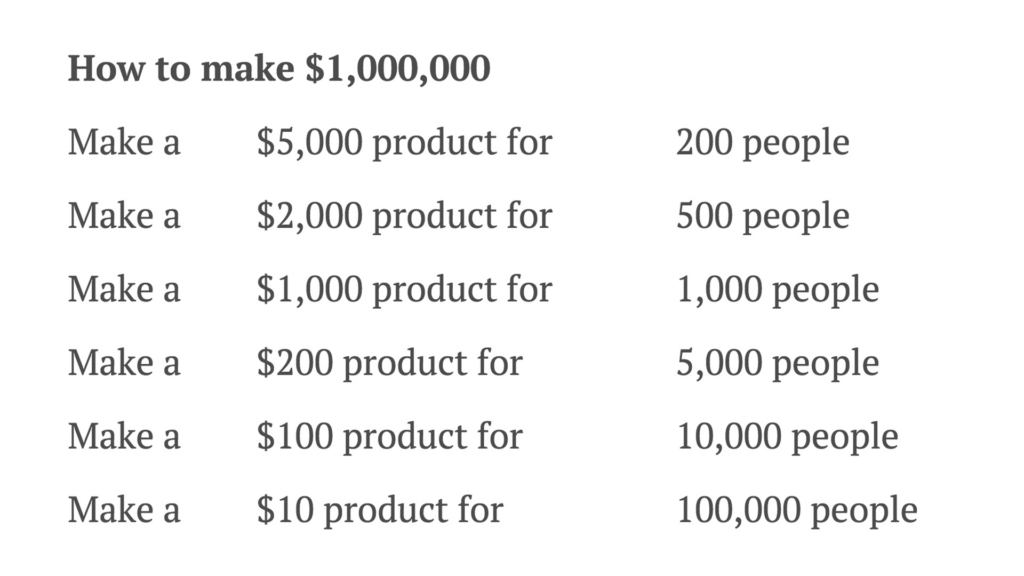Click 'Make a' in the $2,000 row
1024x576 pixels.
coord(124,216)
